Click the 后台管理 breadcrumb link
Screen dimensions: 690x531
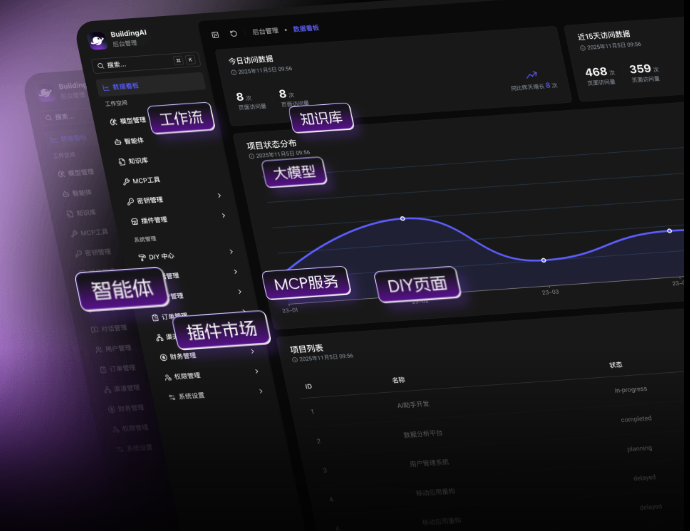pyautogui.click(x=265, y=31)
